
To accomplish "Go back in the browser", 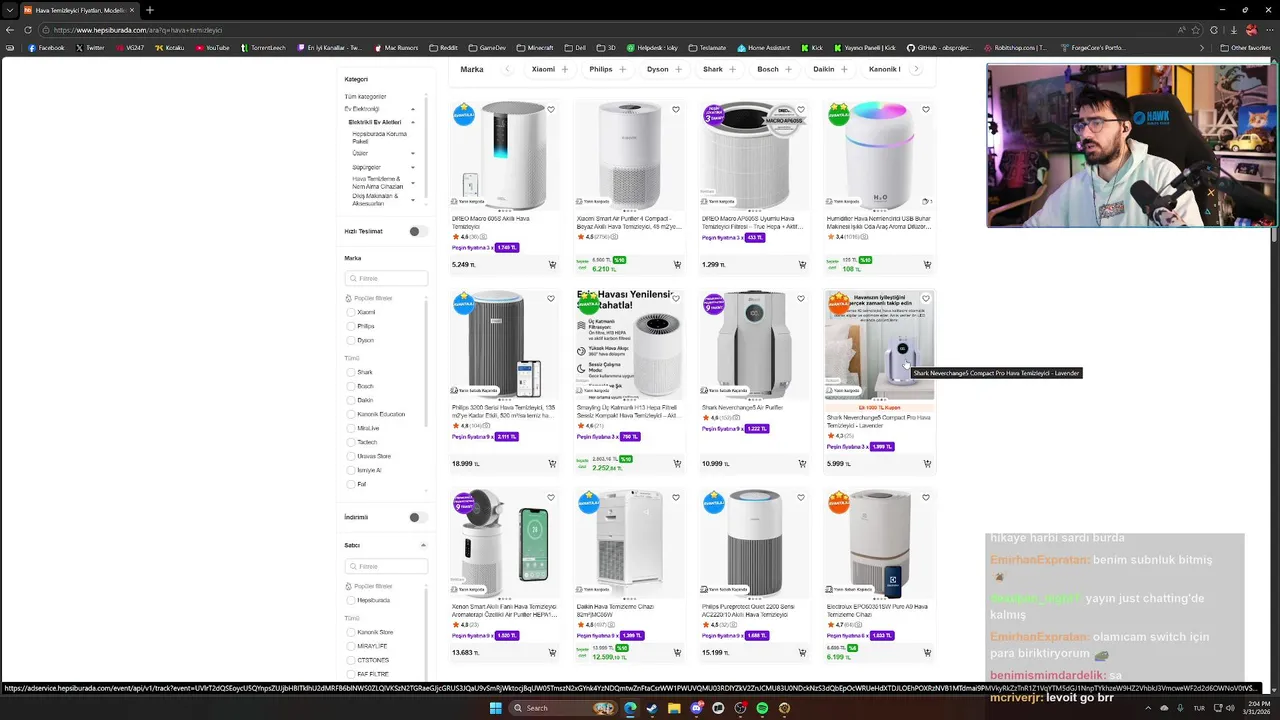I will (10, 30).
